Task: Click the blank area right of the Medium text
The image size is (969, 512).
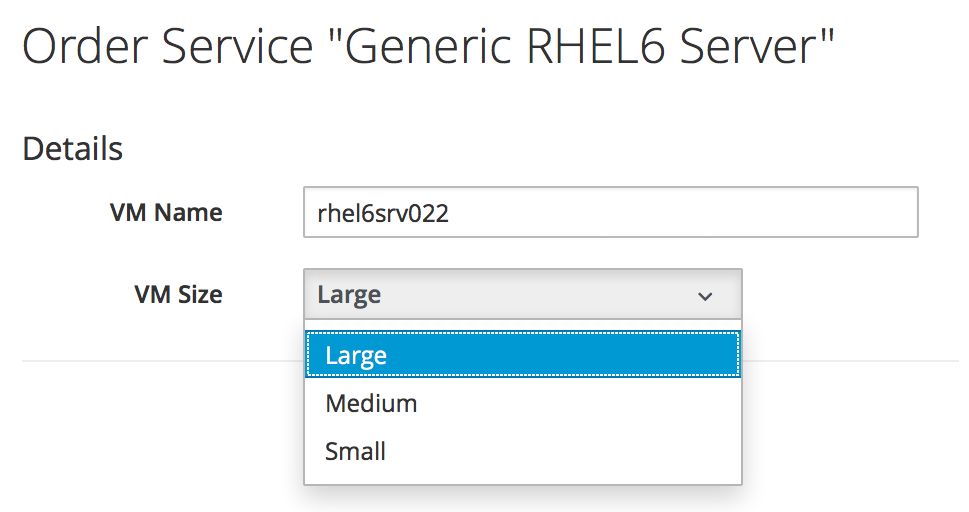Action: tap(580, 404)
